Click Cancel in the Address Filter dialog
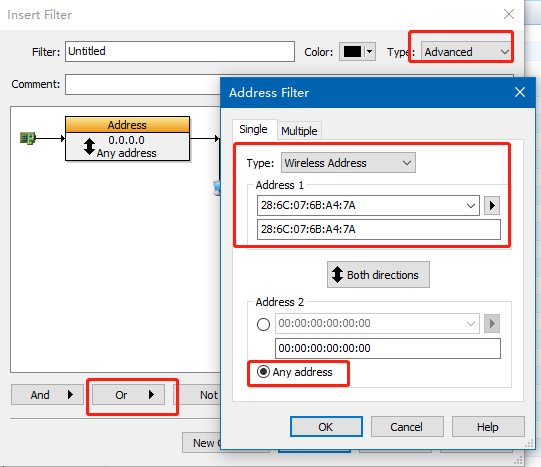541x467 pixels. coord(407,427)
